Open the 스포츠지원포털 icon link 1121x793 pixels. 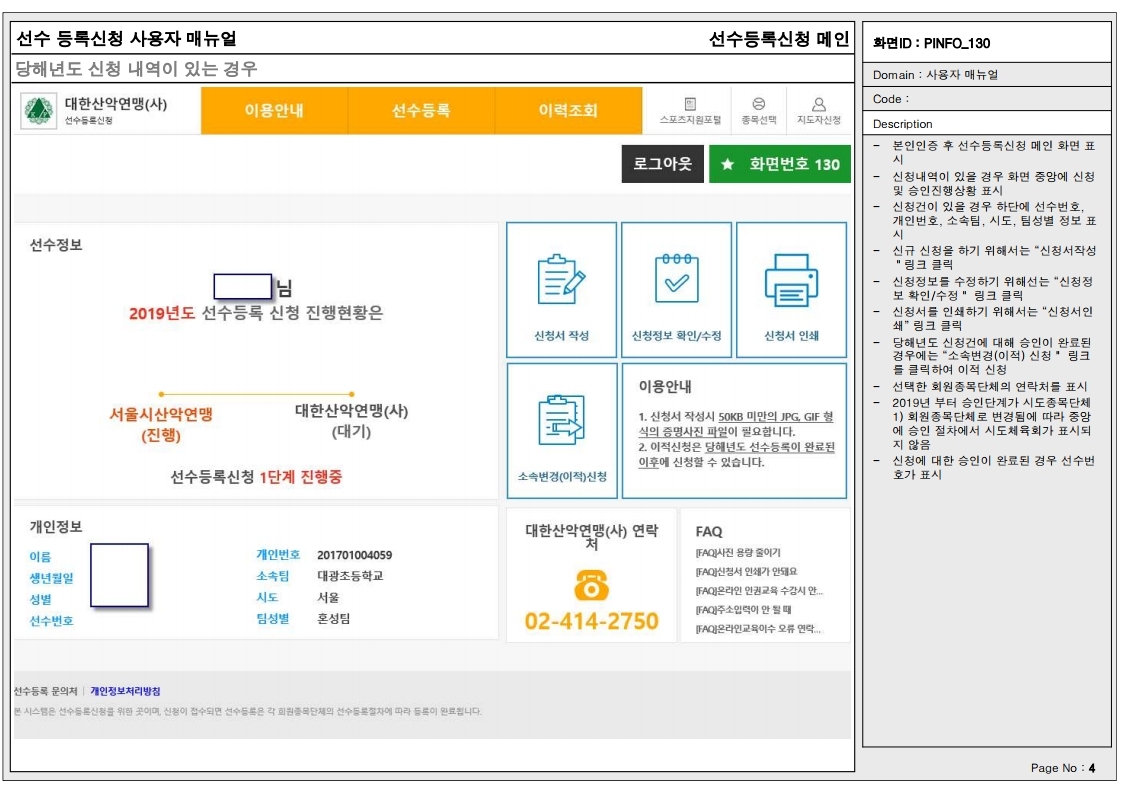point(690,111)
